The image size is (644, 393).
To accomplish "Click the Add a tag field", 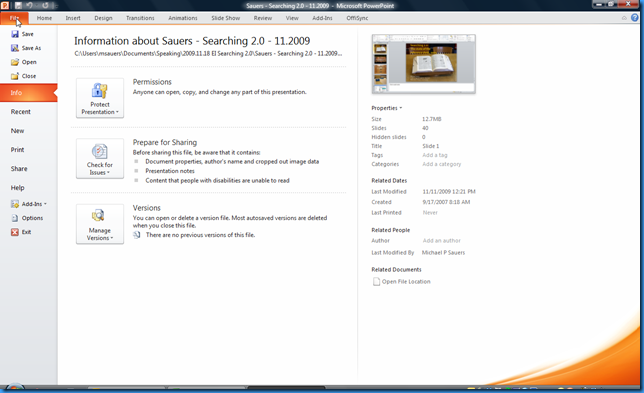I will [435, 155].
